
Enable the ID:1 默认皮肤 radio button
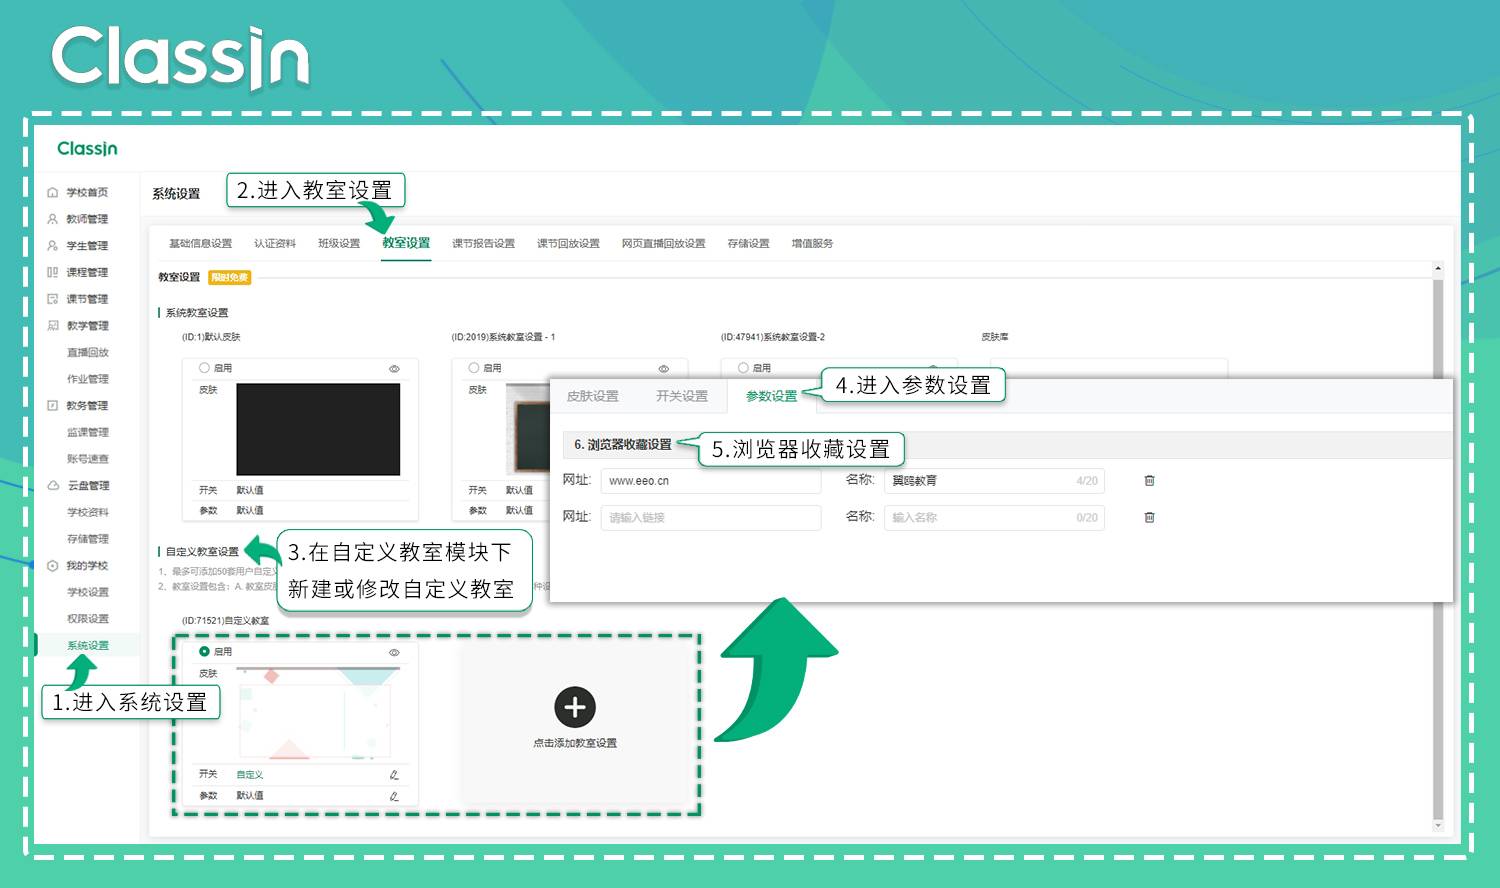(204, 368)
